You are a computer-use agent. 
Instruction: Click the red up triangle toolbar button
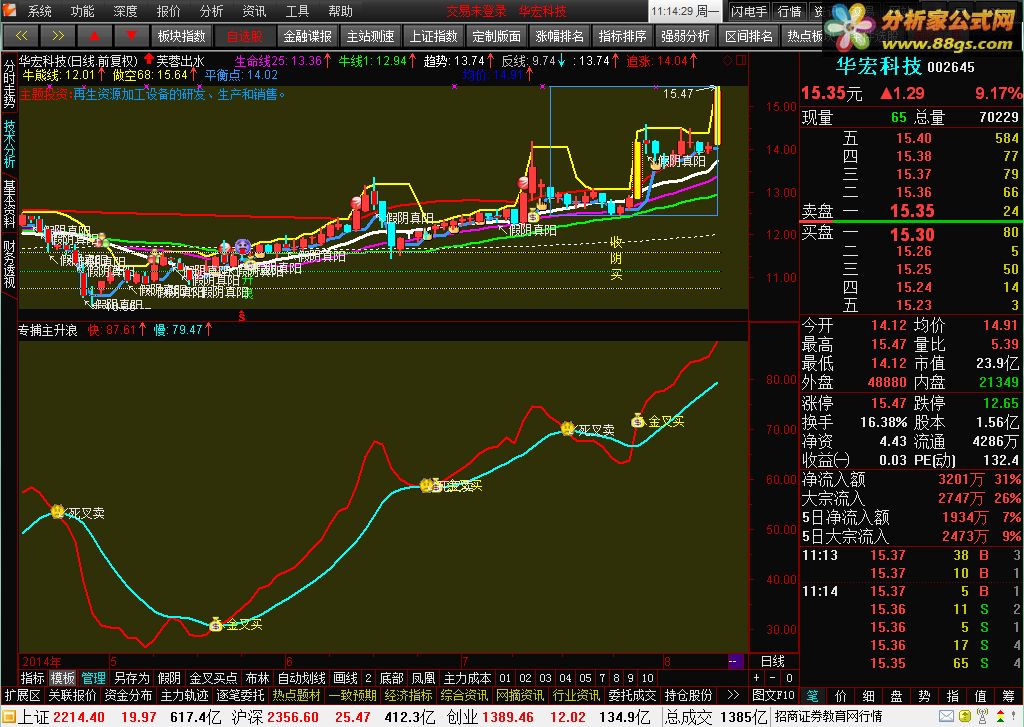coord(94,37)
